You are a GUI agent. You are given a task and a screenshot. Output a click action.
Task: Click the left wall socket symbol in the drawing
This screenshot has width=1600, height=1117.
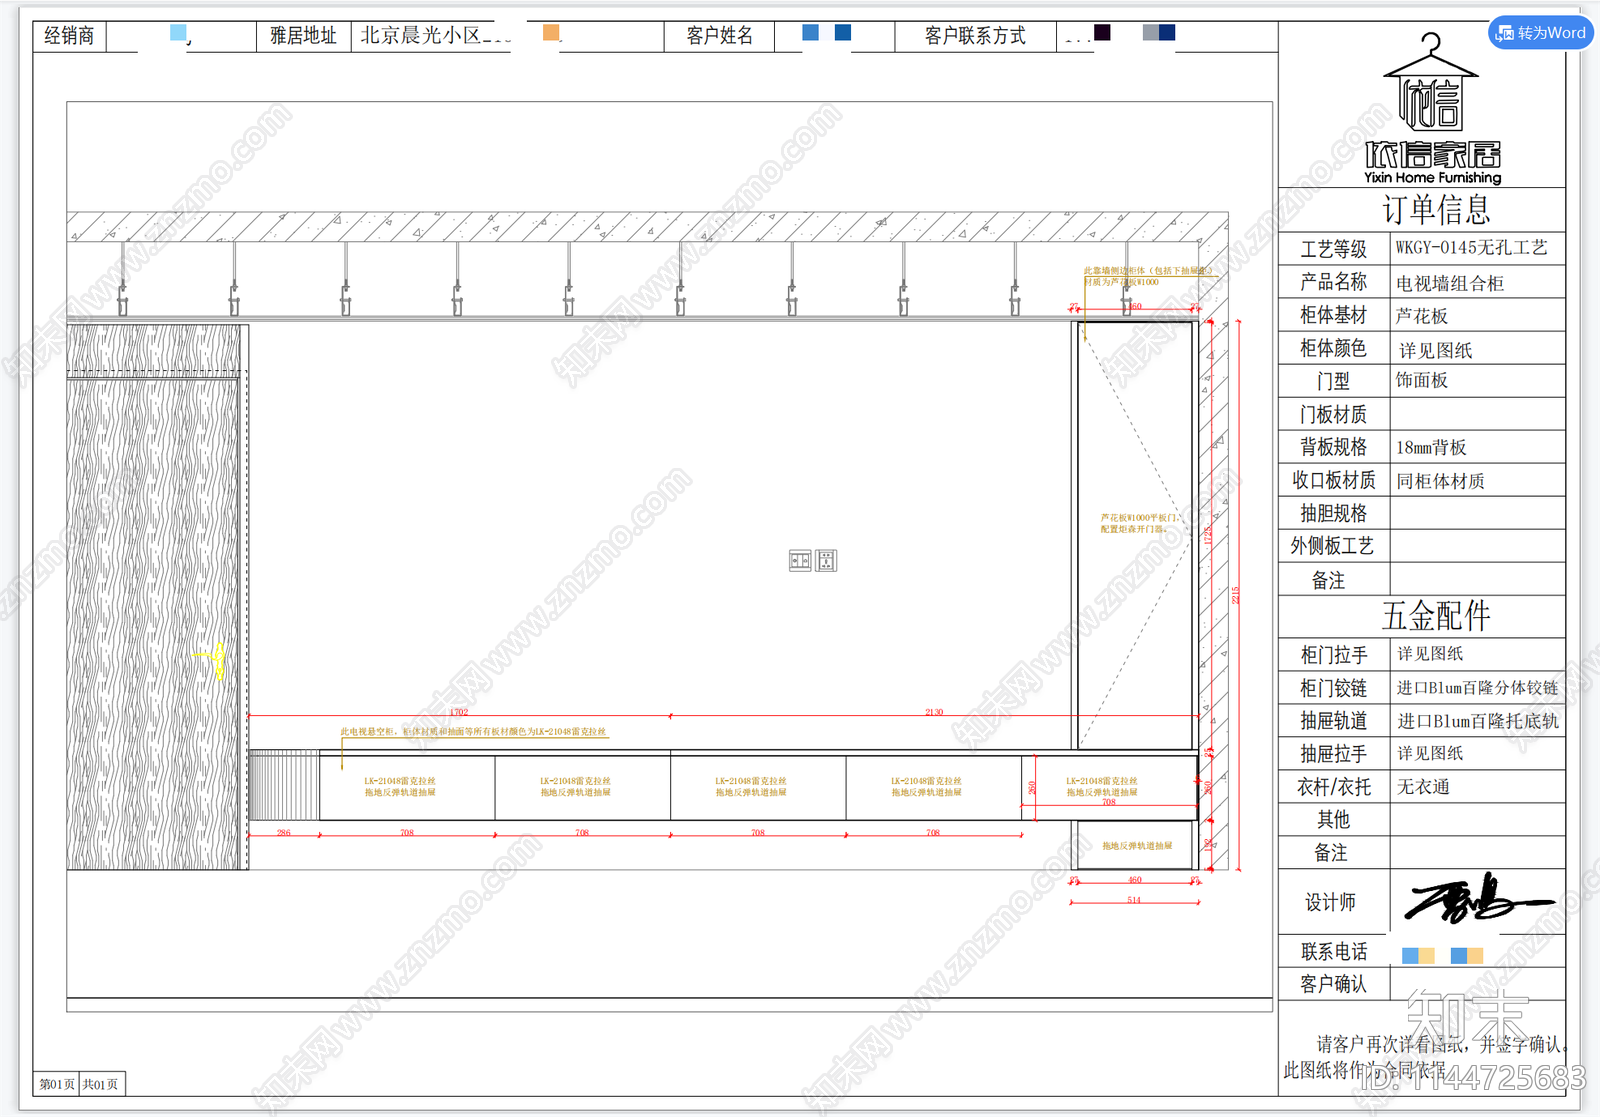800,561
